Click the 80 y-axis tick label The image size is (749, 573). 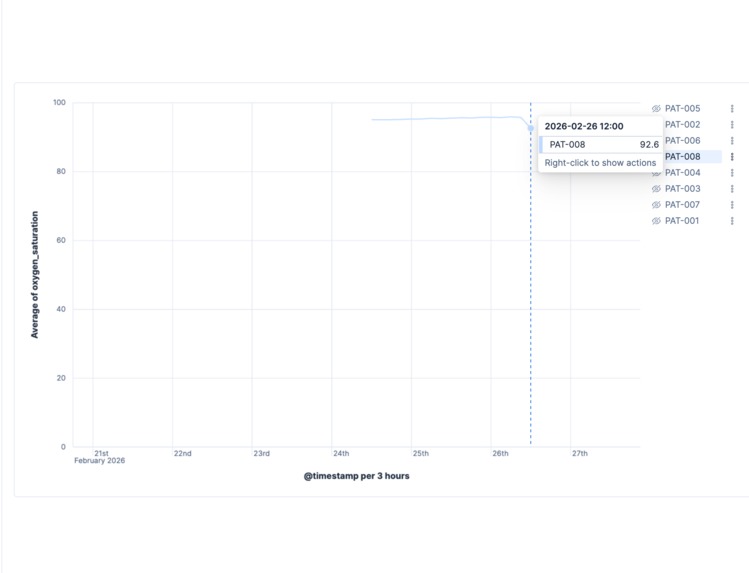[61, 171]
